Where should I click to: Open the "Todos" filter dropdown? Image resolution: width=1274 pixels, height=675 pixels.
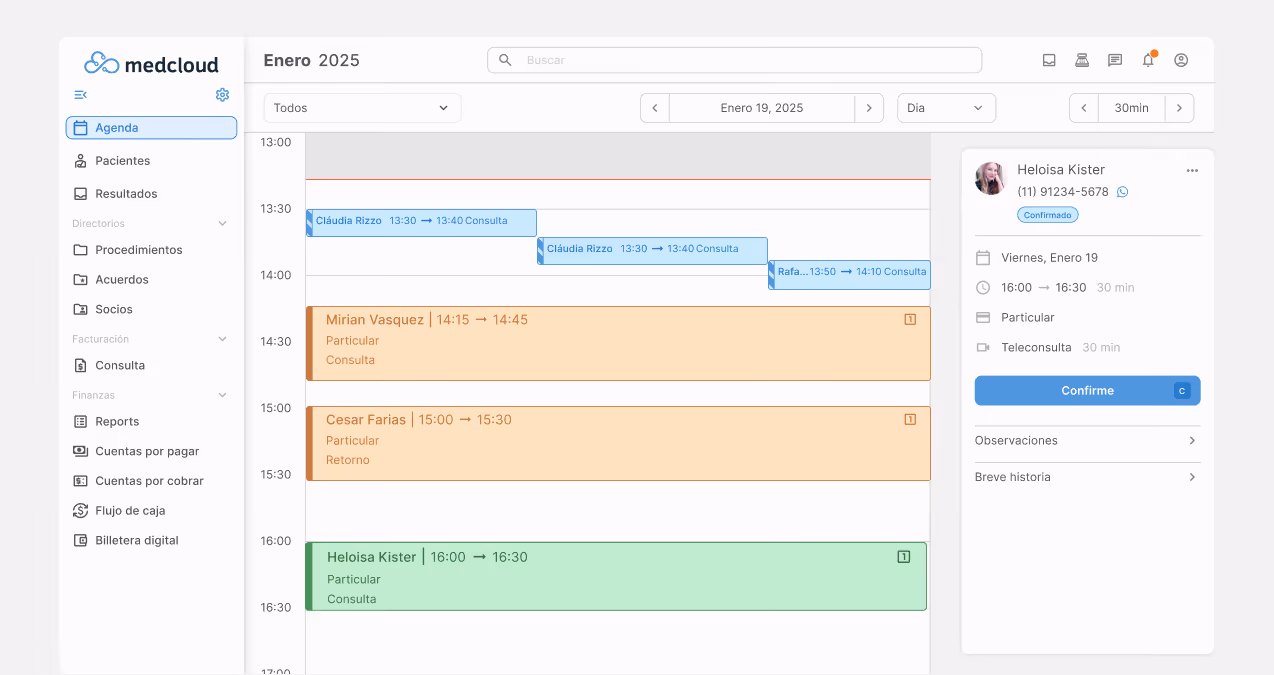(x=362, y=107)
